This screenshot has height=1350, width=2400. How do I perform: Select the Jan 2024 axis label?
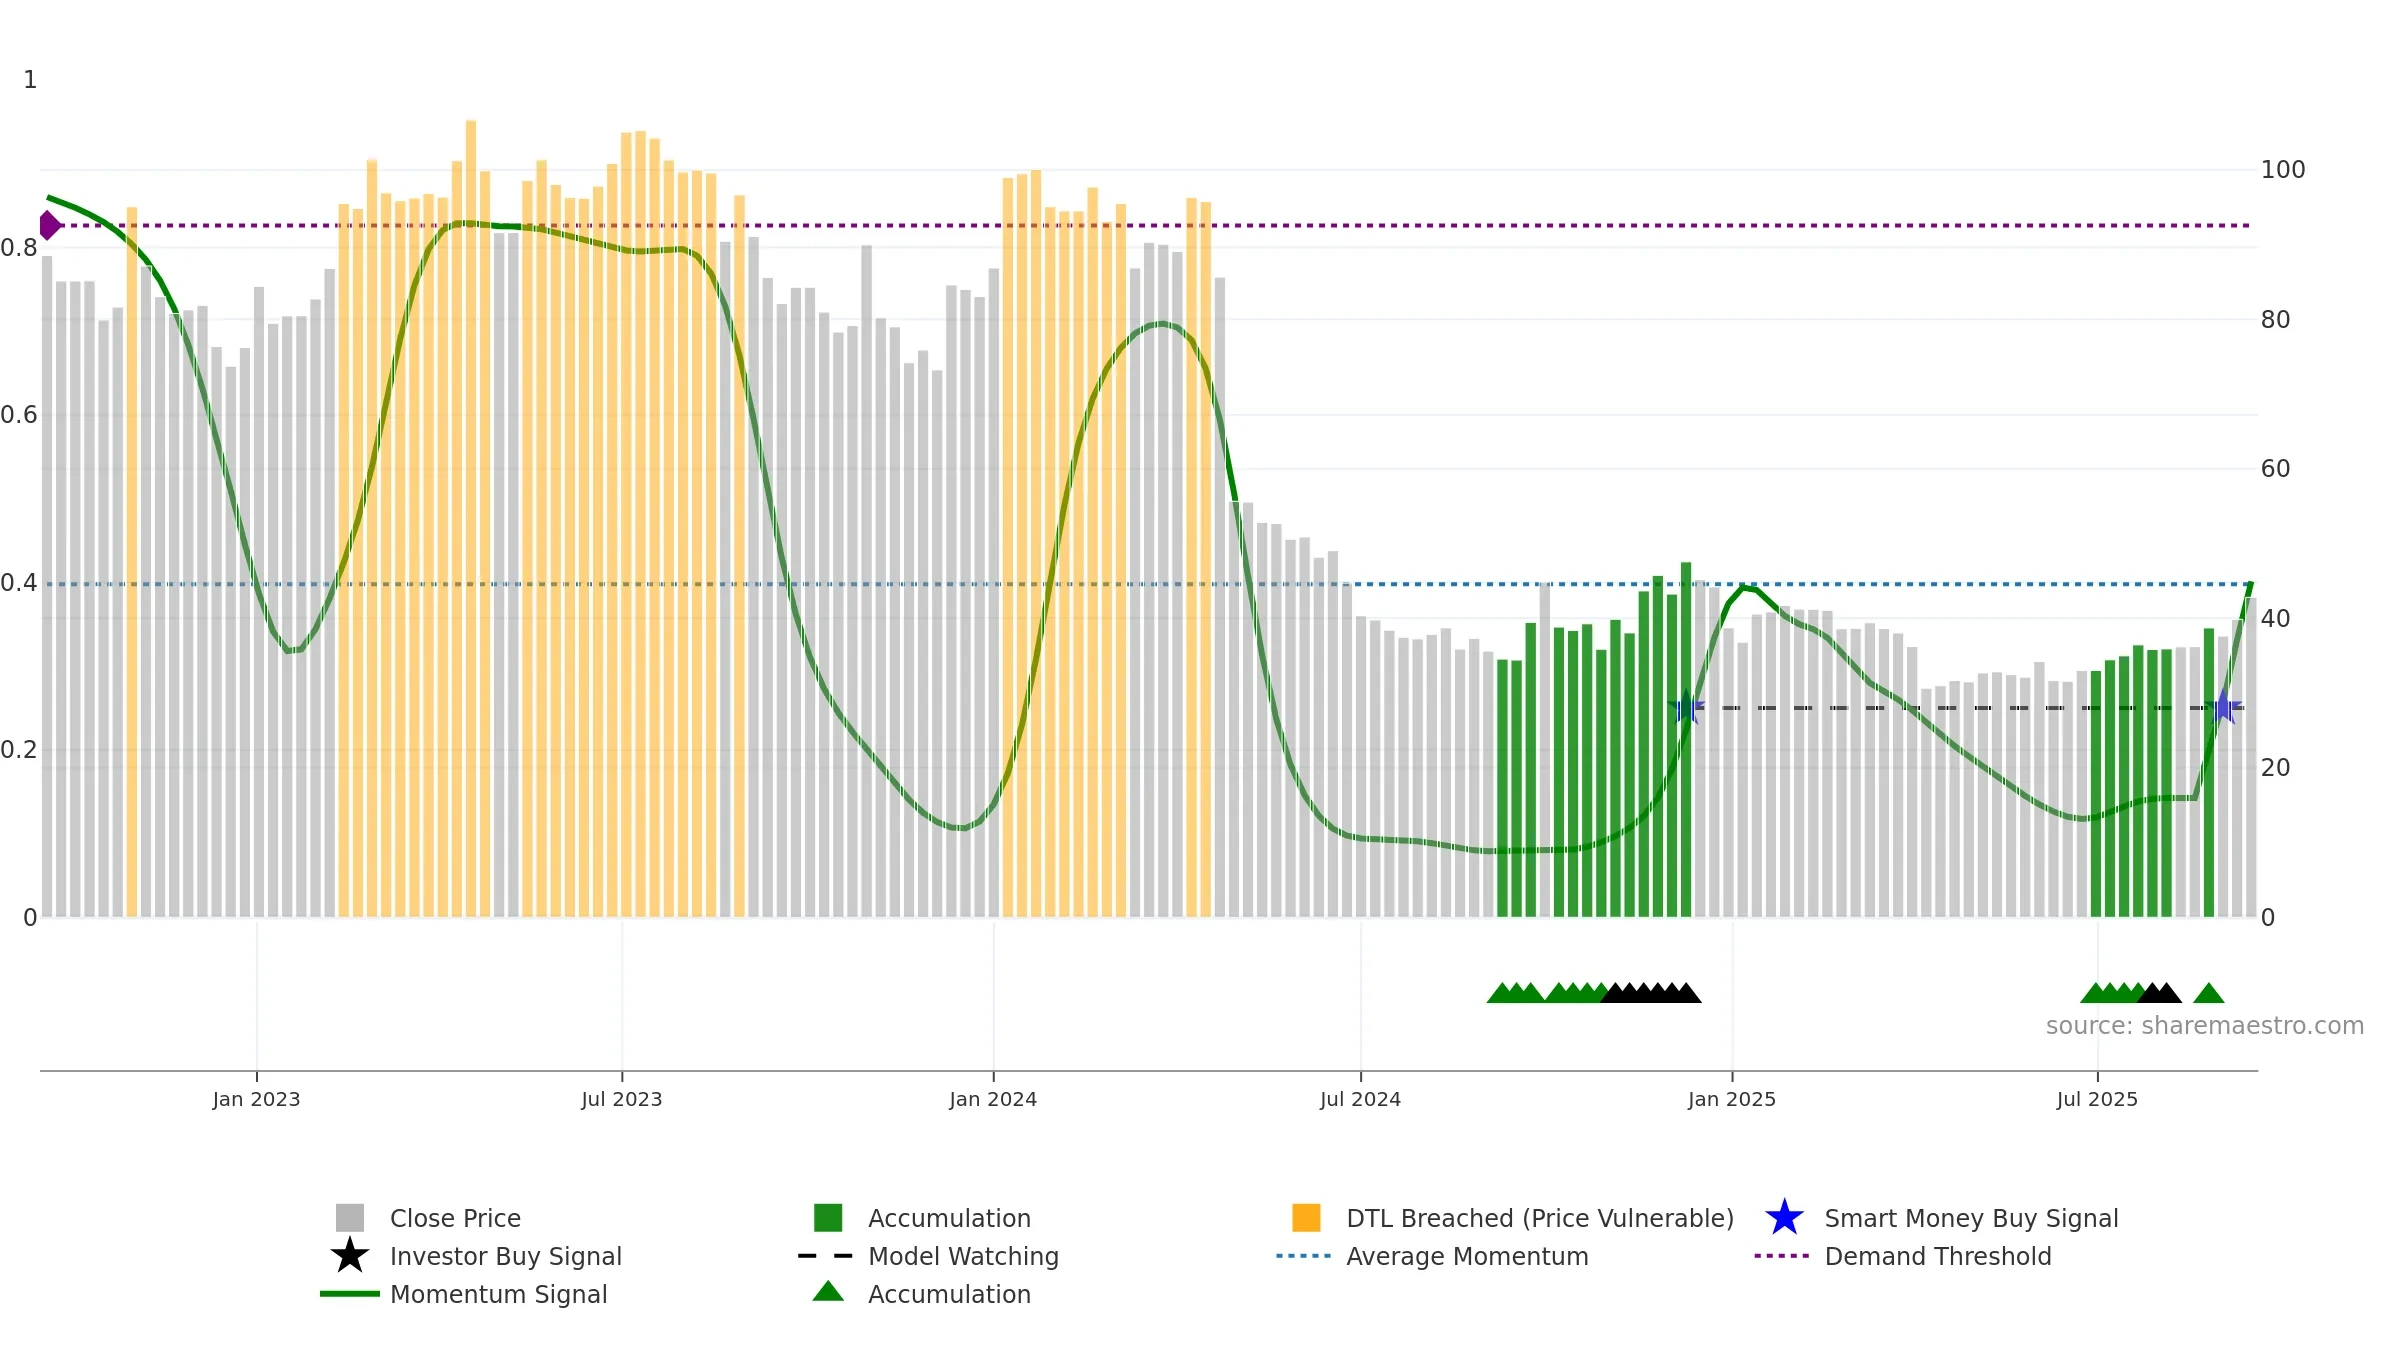coord(993,1100)
